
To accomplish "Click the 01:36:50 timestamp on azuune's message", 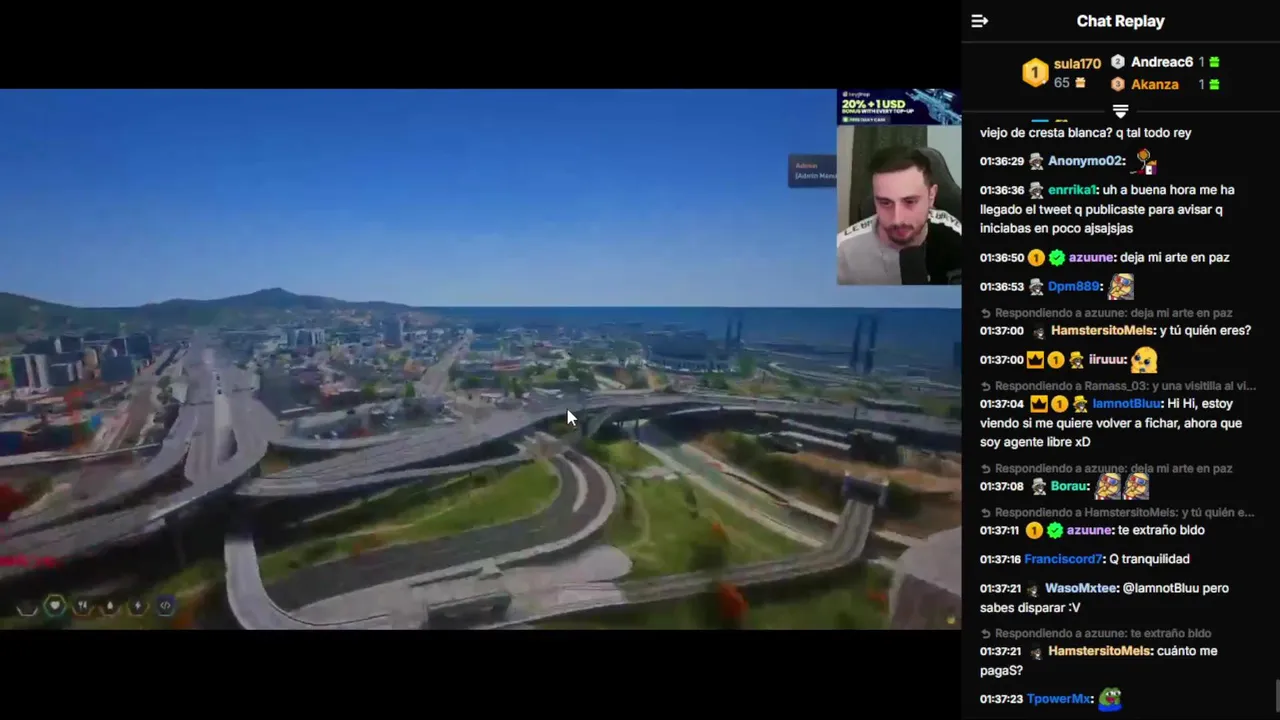I will 1002,258.
